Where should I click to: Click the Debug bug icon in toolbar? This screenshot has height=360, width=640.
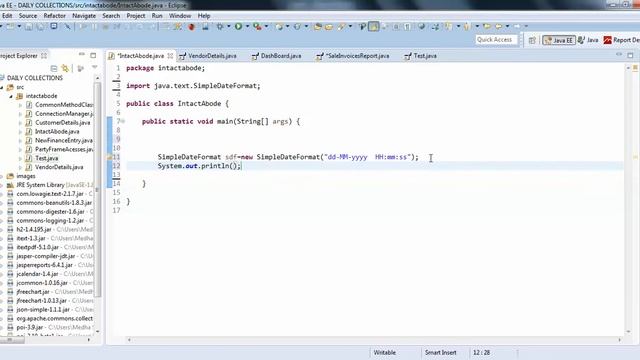click(191, 27)
